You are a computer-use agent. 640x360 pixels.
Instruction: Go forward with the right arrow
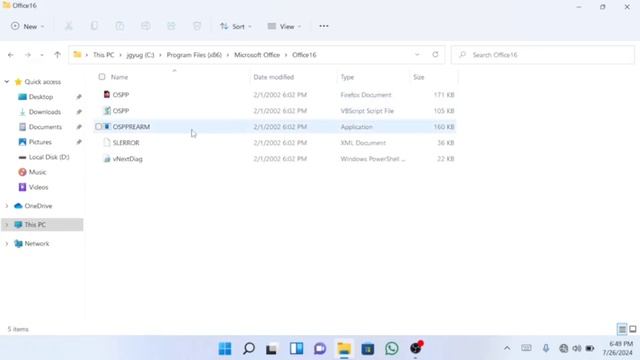tap(28, 55)
